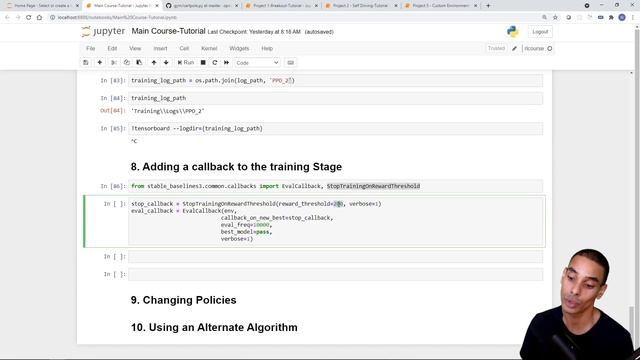Screen dimensions: 640x360
Task: Open the browser profile avatar
Action: pyautogui.click(x=622, y=18)
